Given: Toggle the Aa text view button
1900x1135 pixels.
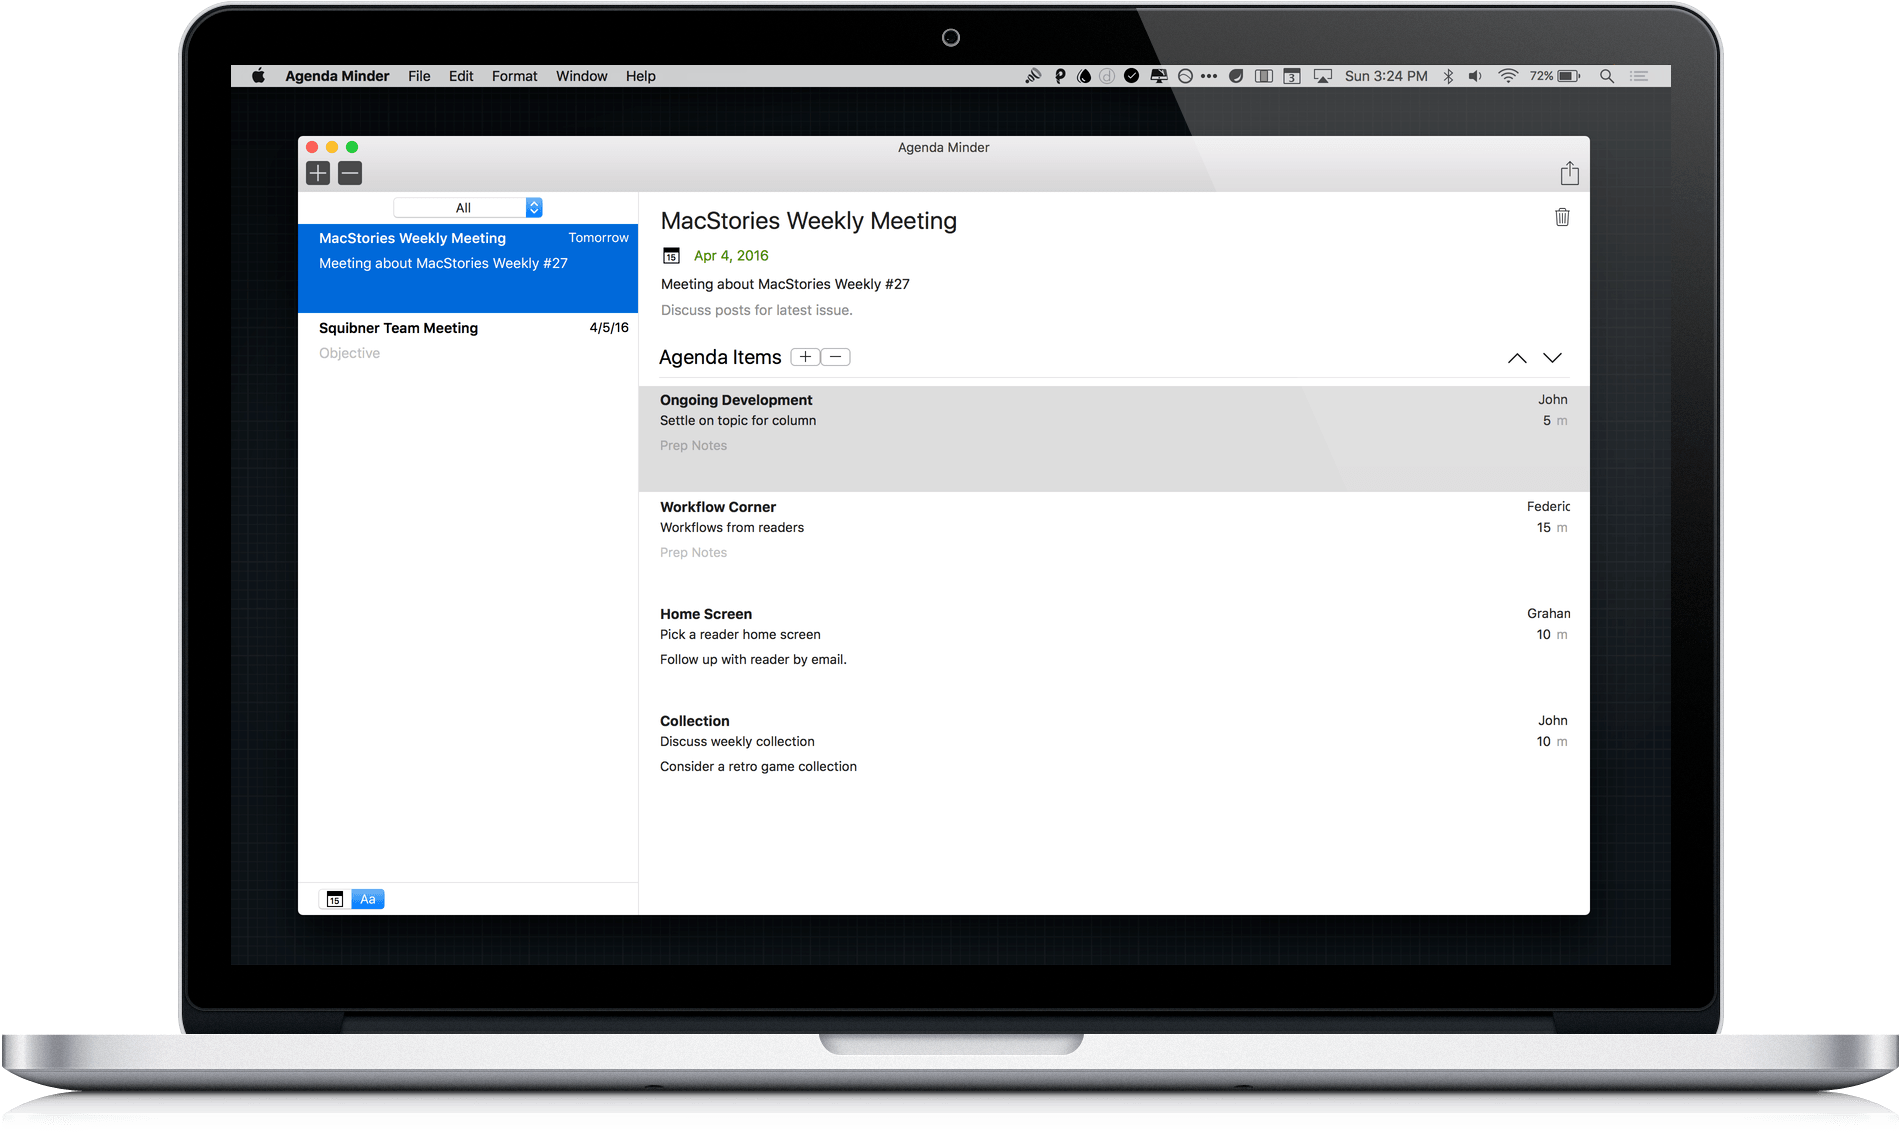Looking at the screenshot, I should click(x=368, y=899).
